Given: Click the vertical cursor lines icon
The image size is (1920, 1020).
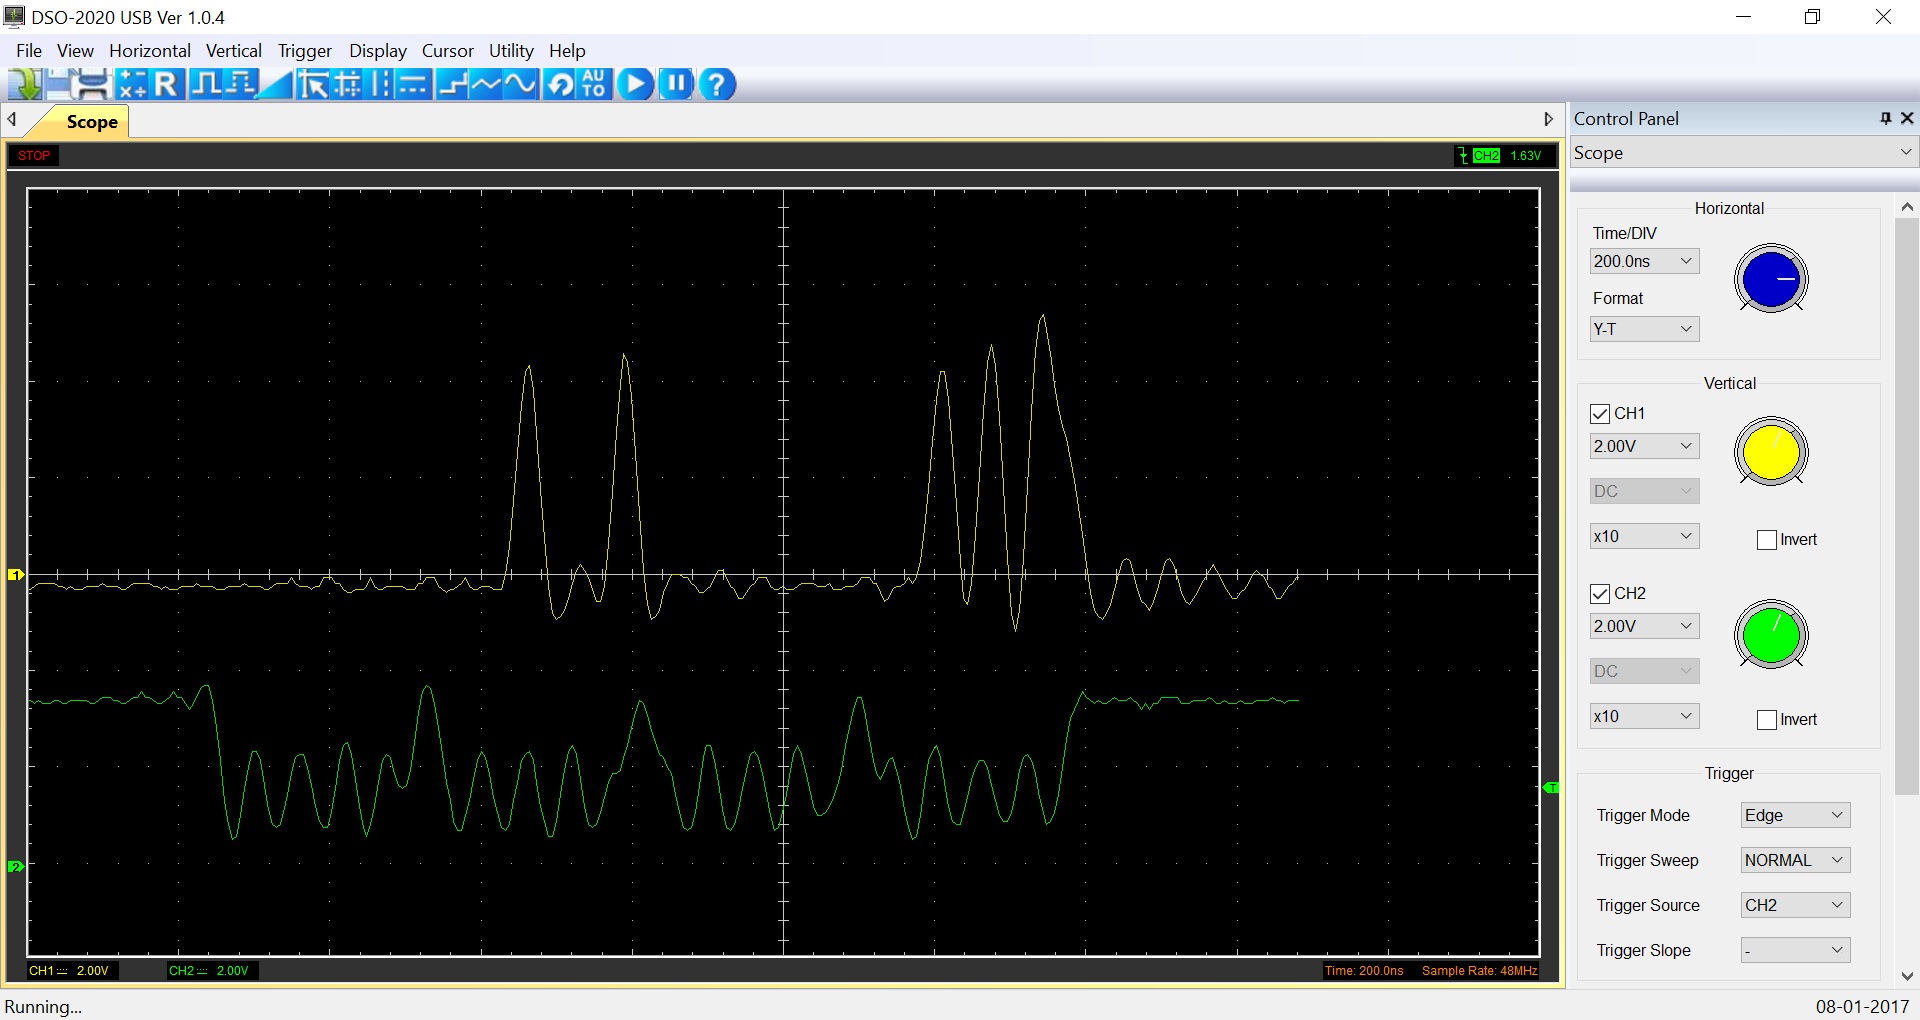Looking at the screenshot, I should (x=381, y=85).
